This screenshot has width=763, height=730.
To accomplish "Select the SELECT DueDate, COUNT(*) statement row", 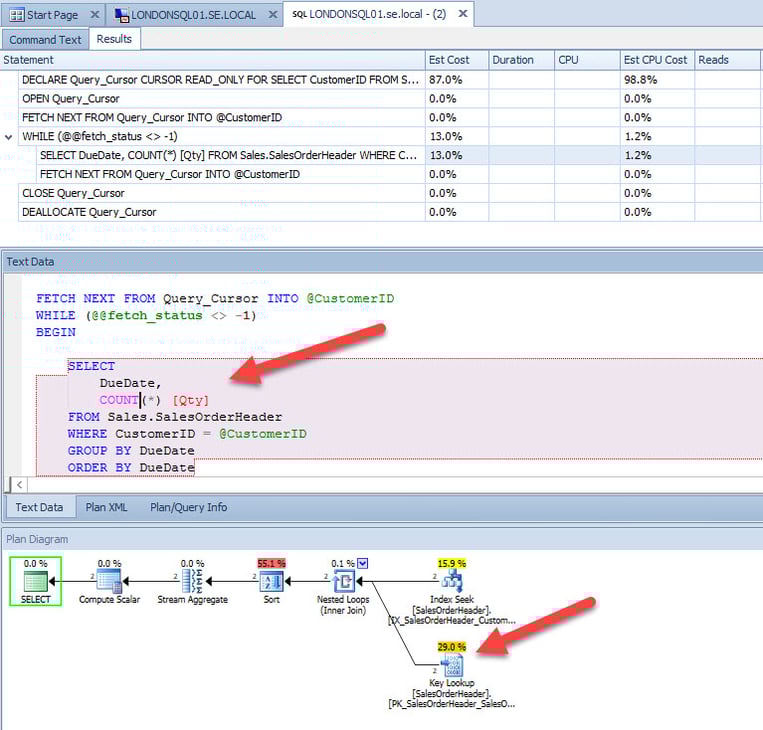I will 399,155.
